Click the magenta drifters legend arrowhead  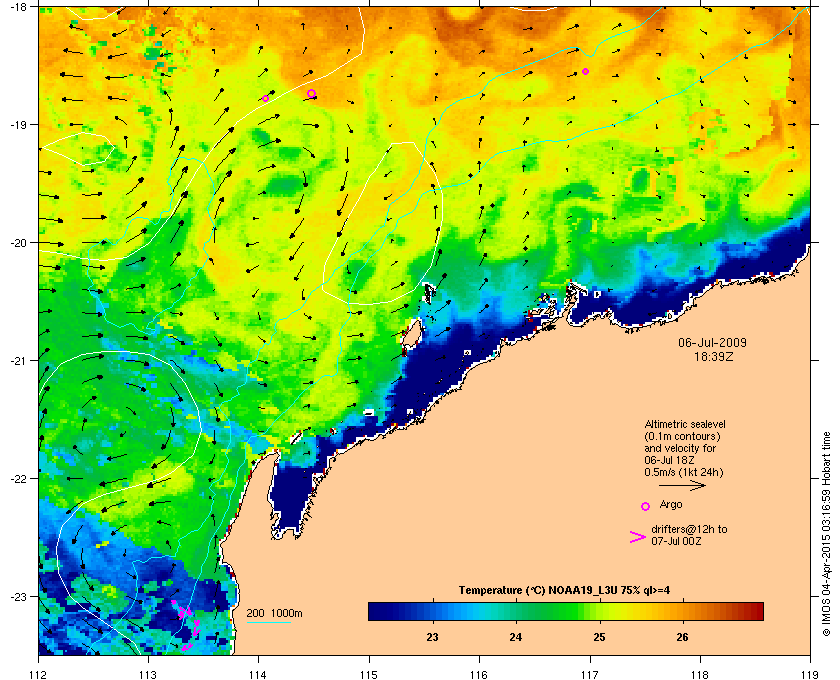(x=638, y=537)
